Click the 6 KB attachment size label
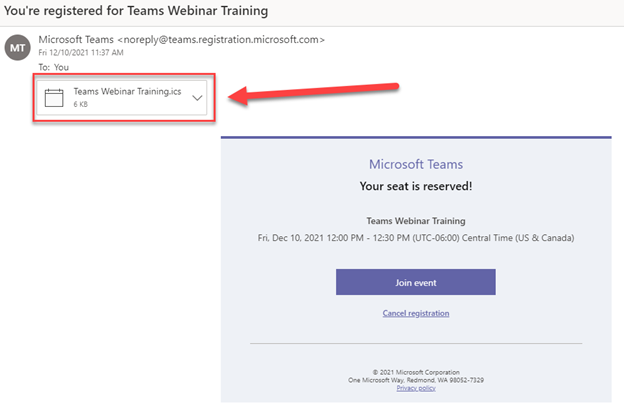The image size is (624, 409). pyautogui.click(x=80, y=104)
